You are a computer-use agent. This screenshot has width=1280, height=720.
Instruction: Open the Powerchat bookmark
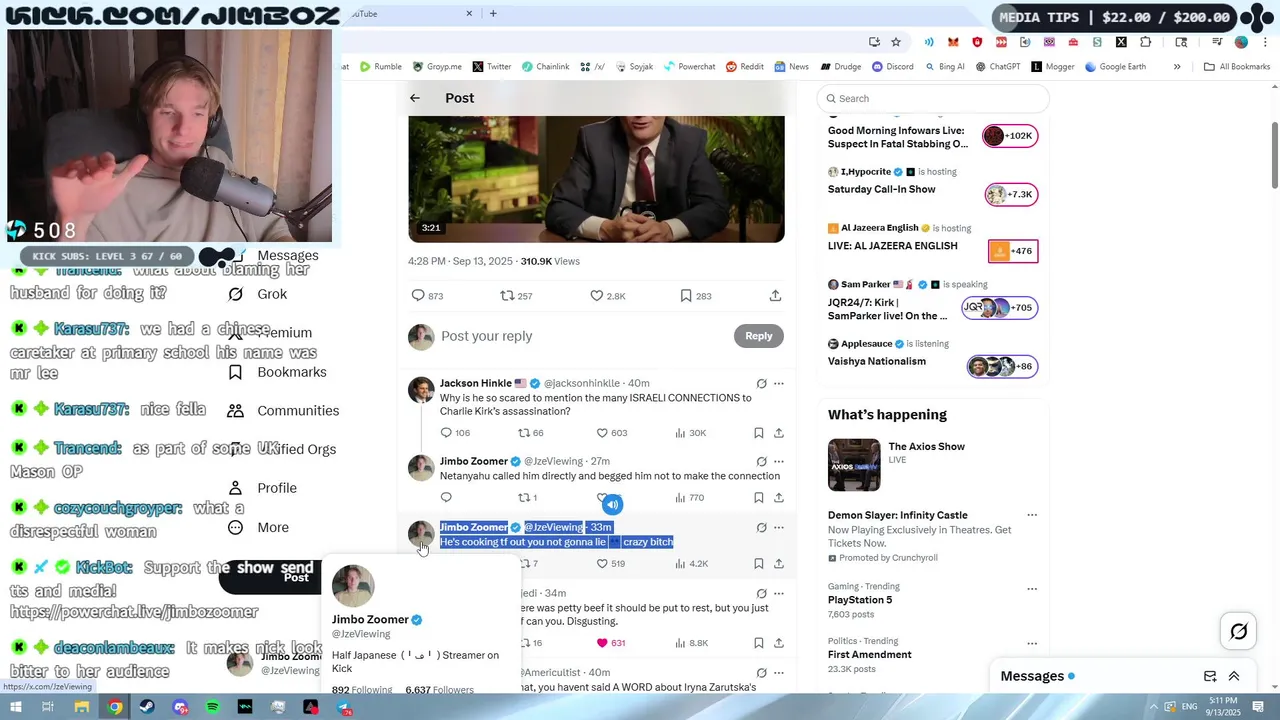coord(690,67)
